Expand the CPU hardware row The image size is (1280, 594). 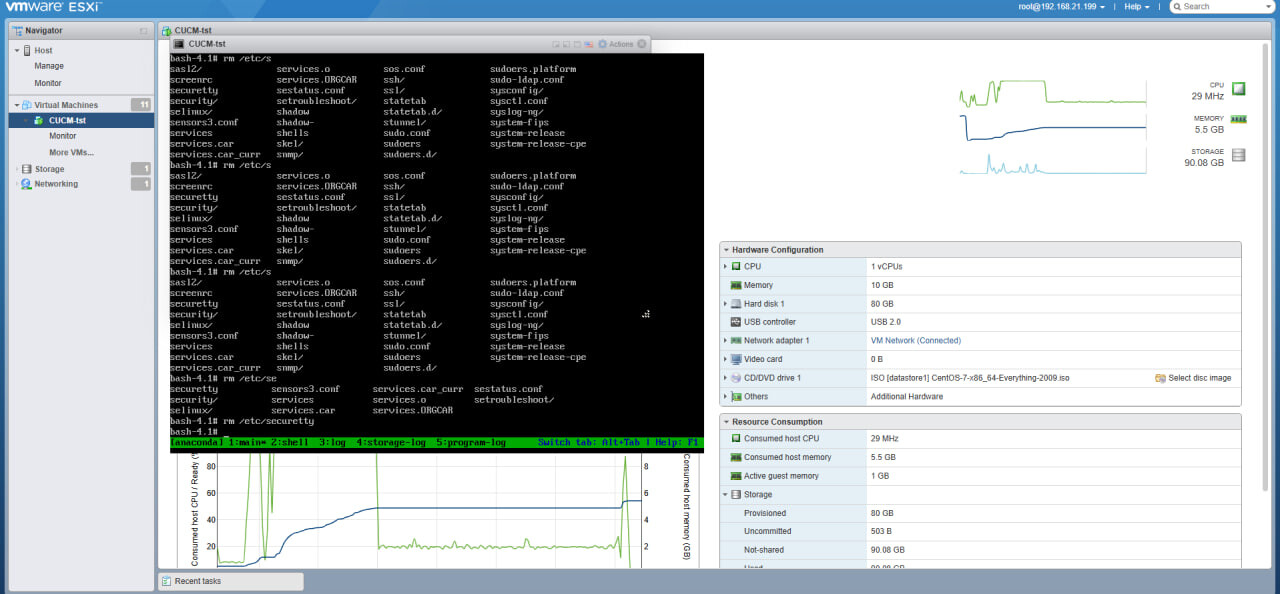[x=725, y=267]
